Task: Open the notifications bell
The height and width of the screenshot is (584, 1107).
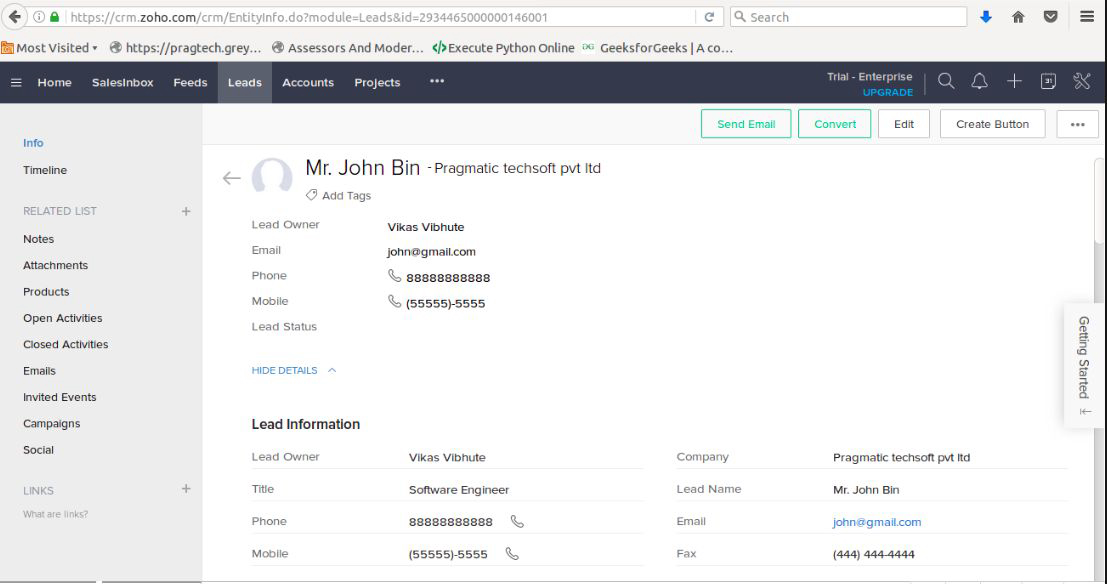Action: click(979, 81)
